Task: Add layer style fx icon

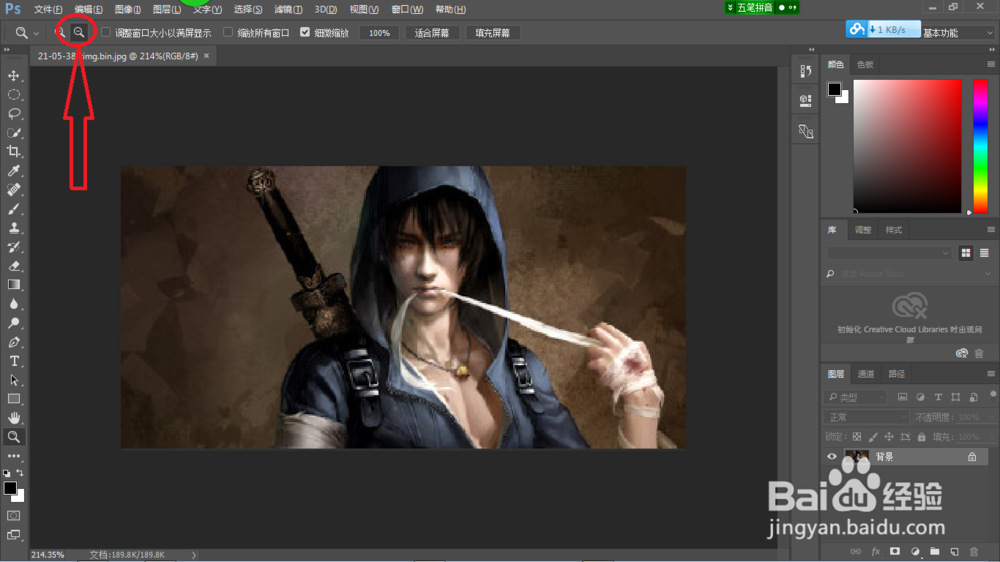Action: [876, 552]
